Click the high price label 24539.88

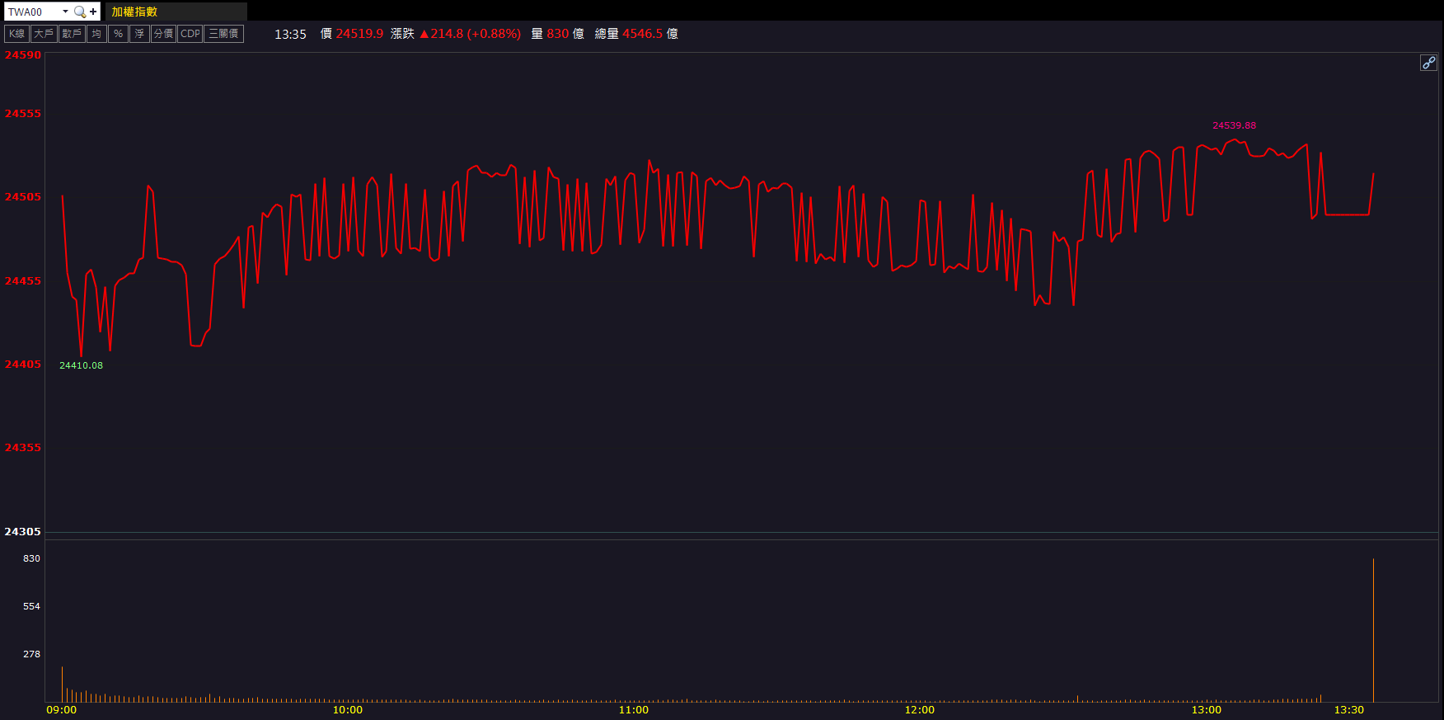[1234, 126]
